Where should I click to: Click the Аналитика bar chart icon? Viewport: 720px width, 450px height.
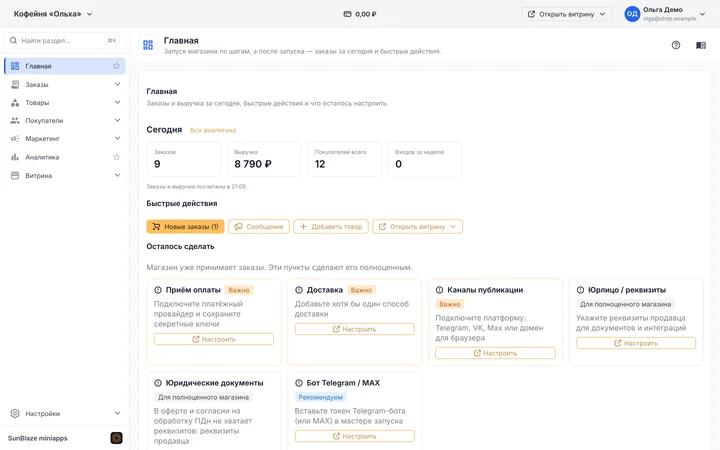pos(15,157)
